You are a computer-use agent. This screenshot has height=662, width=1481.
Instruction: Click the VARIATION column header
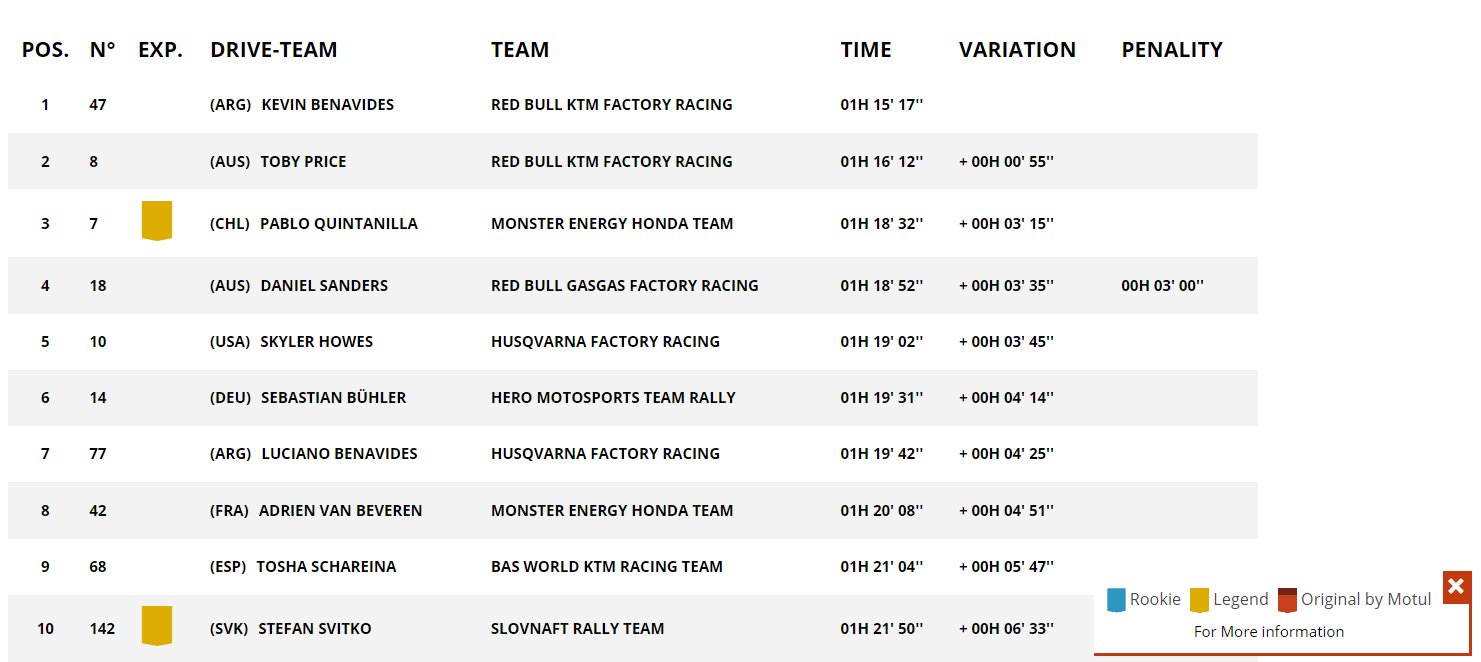point(1017,50)
